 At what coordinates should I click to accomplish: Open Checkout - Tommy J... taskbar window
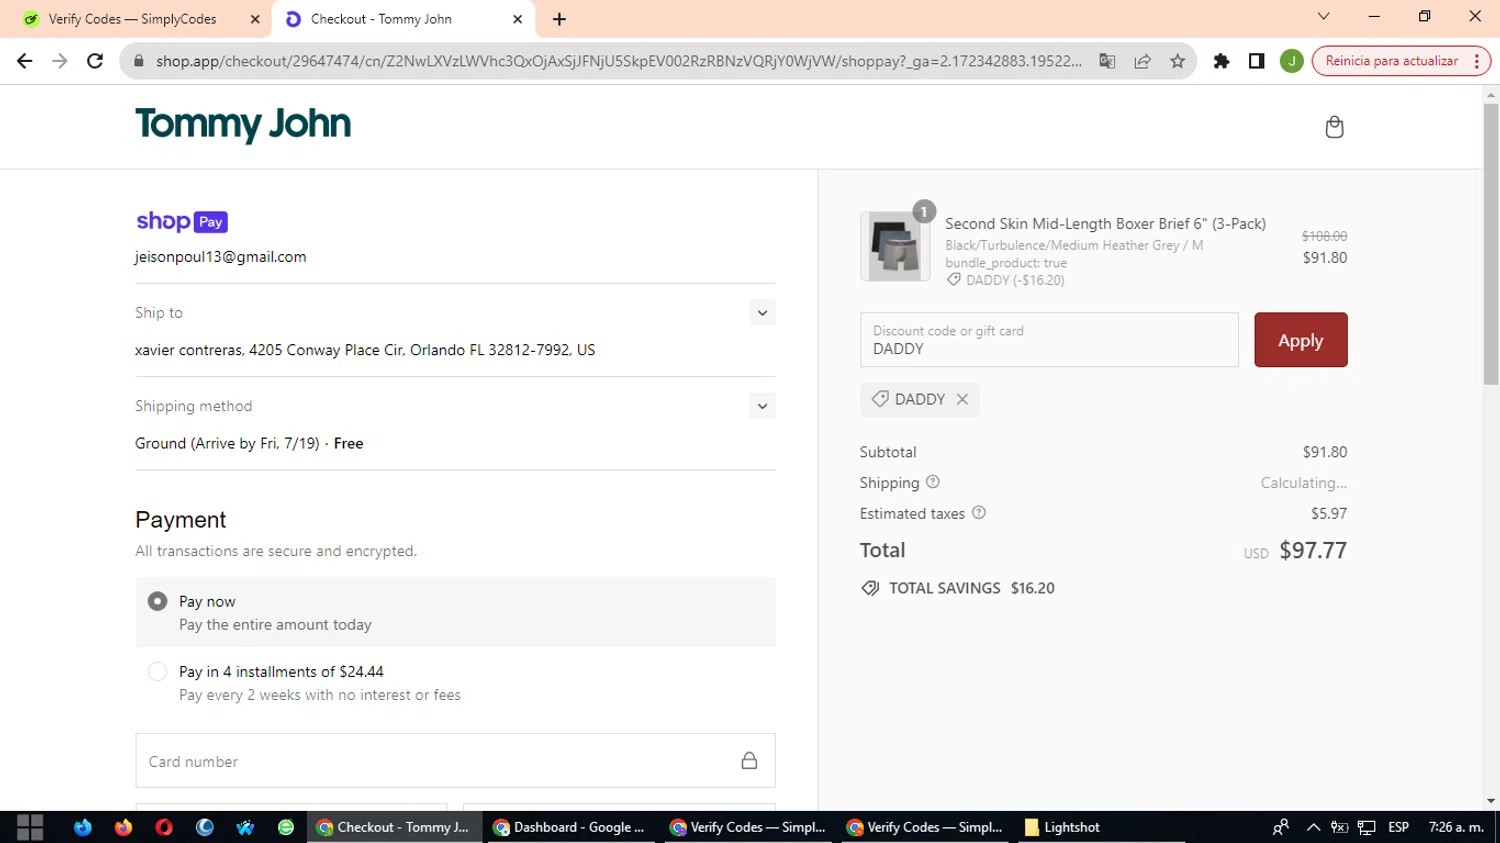click(x=393, y=827)
